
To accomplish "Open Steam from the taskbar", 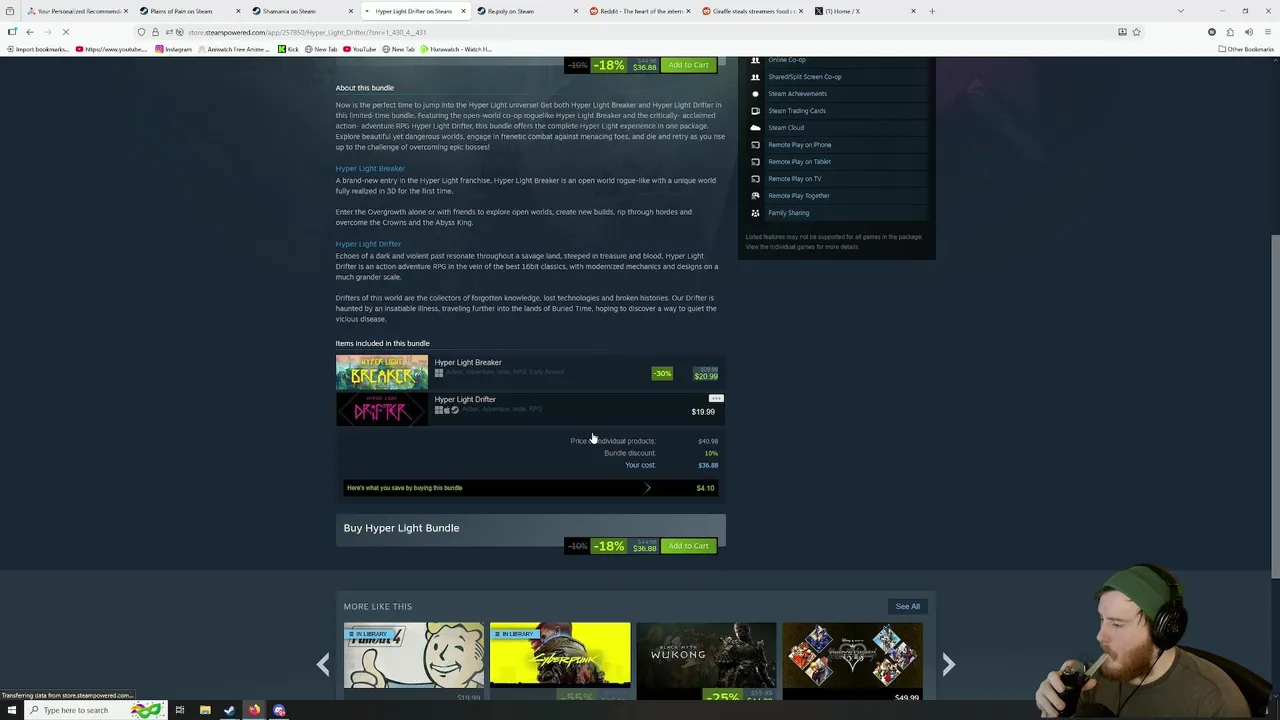I will [x=230, y=710].
